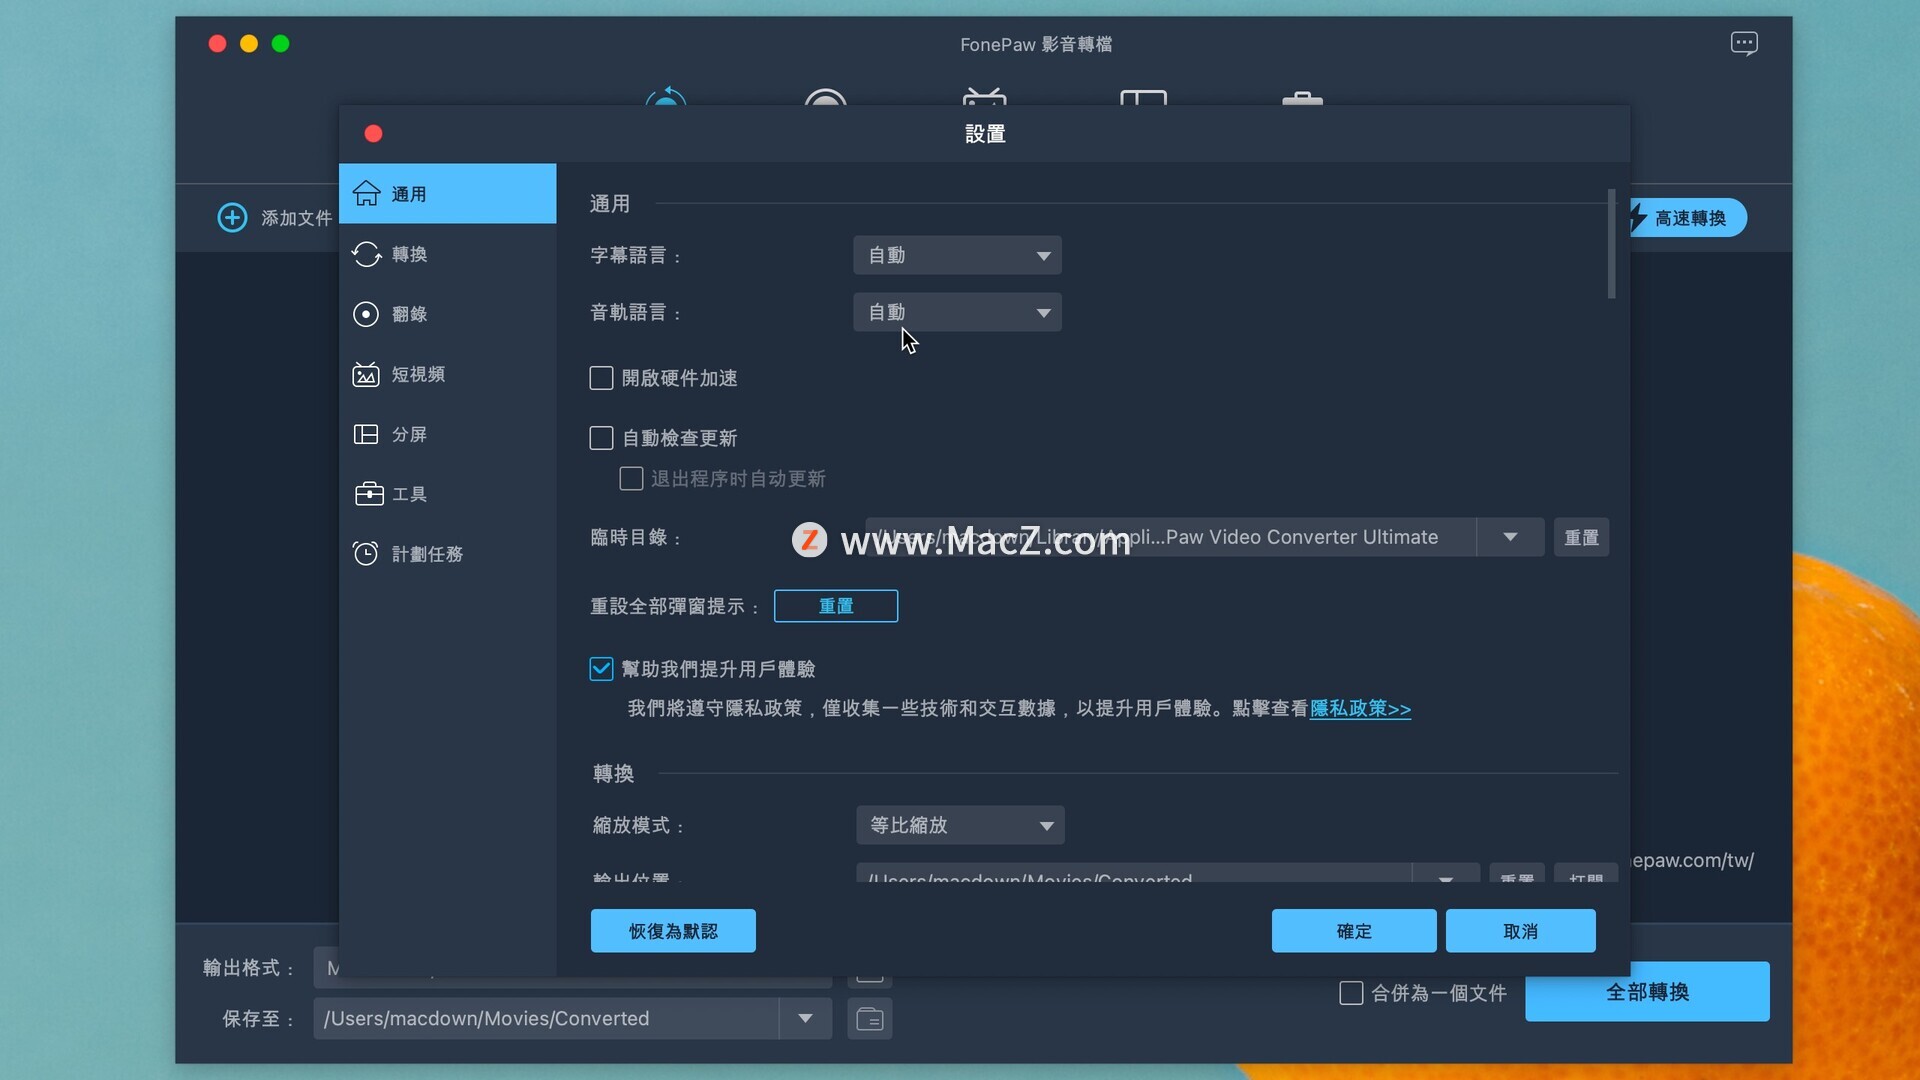Expand the 保存至 save path dropdown arrow

[805, 1019]
